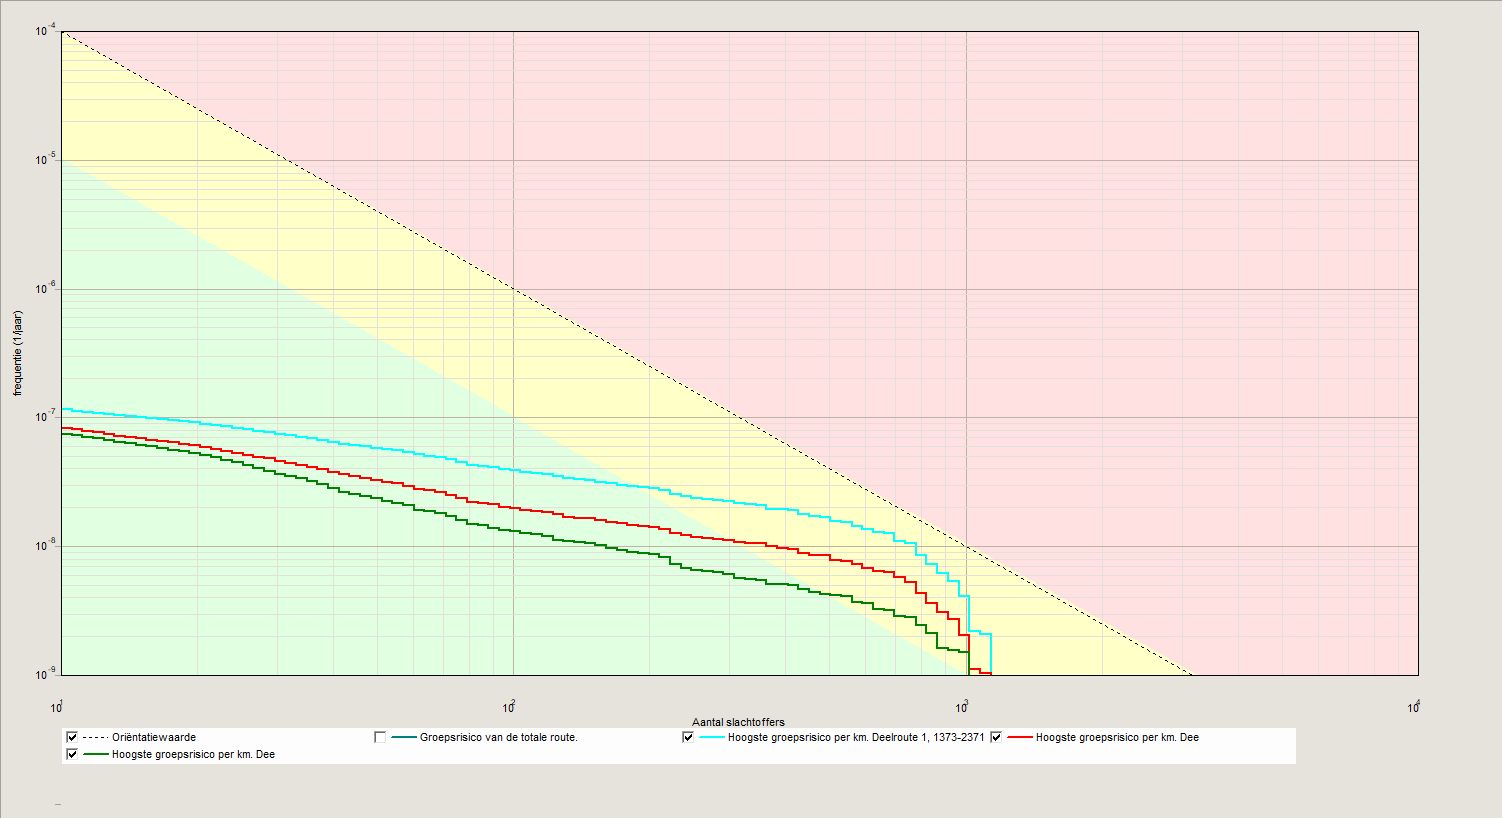
Task: Toggle the red Hoogste groepsrisico series checkbox
Action: [996, 738]
